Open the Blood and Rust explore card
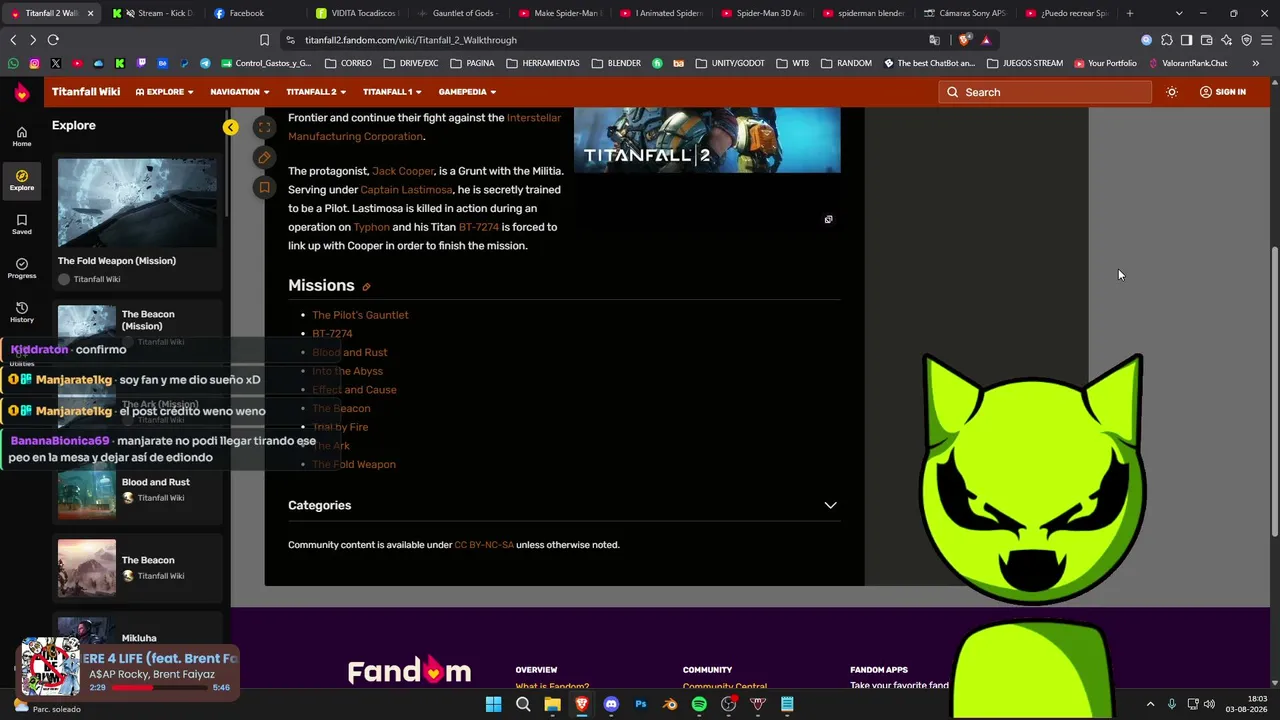The height and width of the screenshot is (720, 1280). [x=138, y=489]
